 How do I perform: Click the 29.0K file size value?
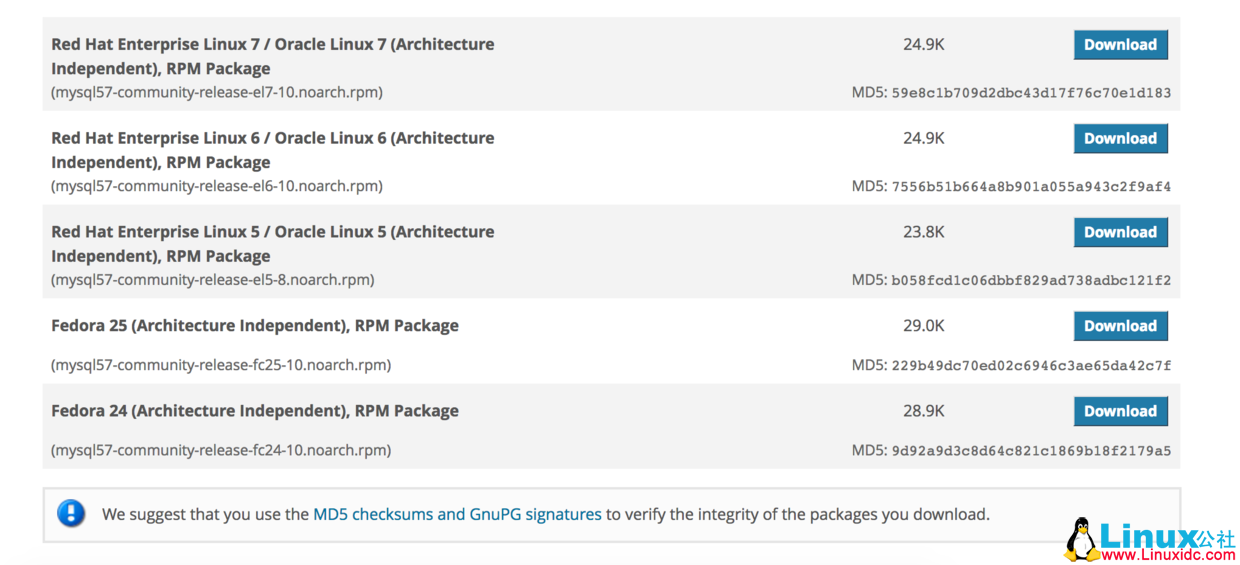[923, 326]
